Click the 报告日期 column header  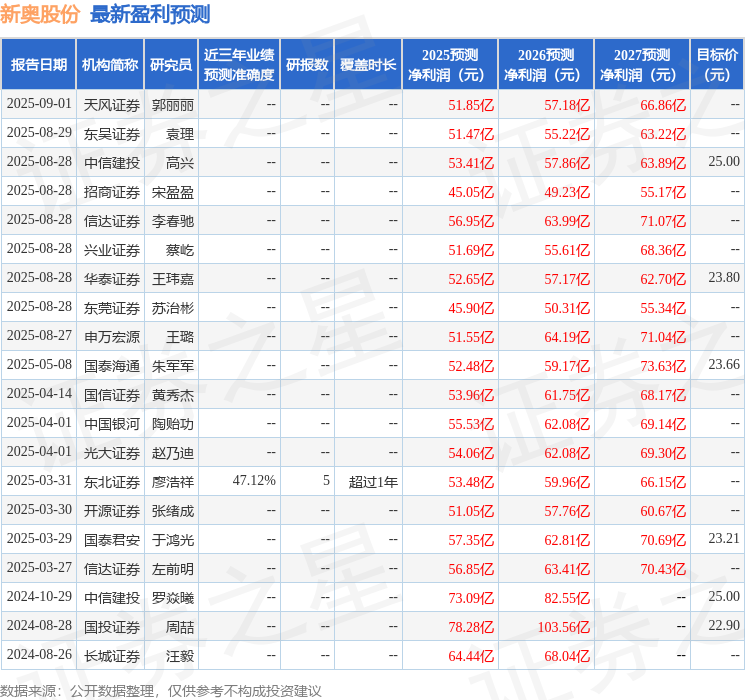(38, 65)
